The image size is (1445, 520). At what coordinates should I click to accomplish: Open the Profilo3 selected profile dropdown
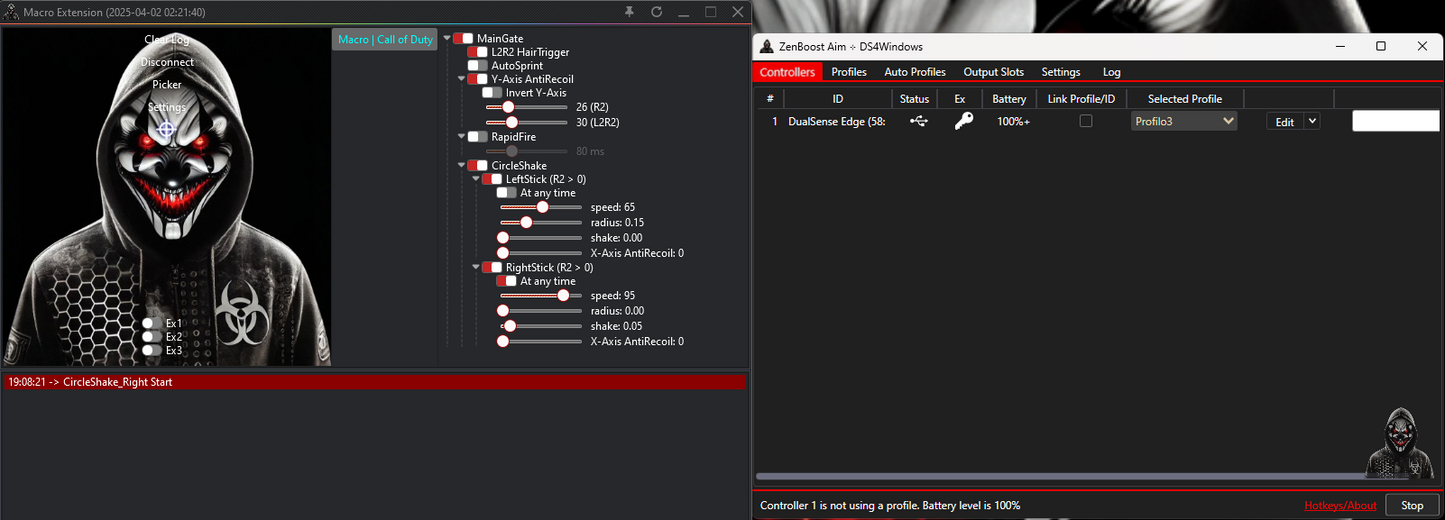click(1184, 121)
